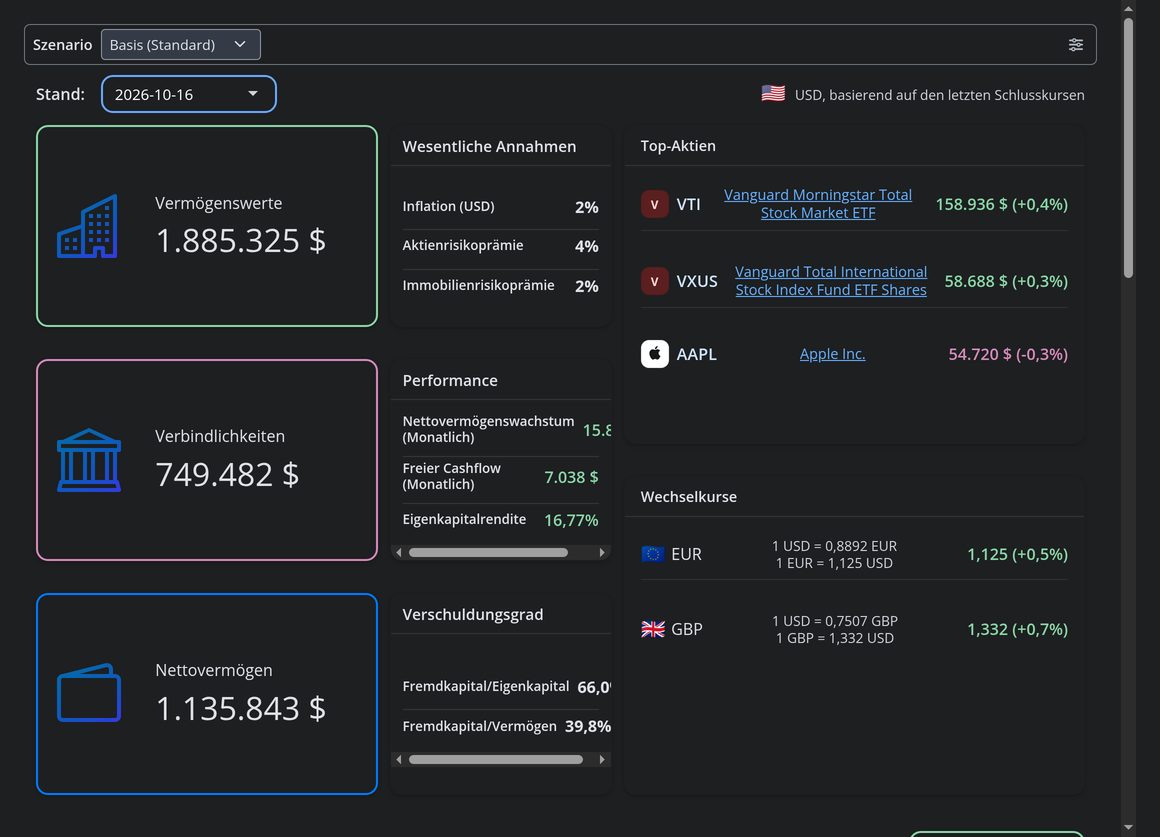Click the AAPL ticker symbol
The height and width of the screenshot is (837, 1160).
696,354
